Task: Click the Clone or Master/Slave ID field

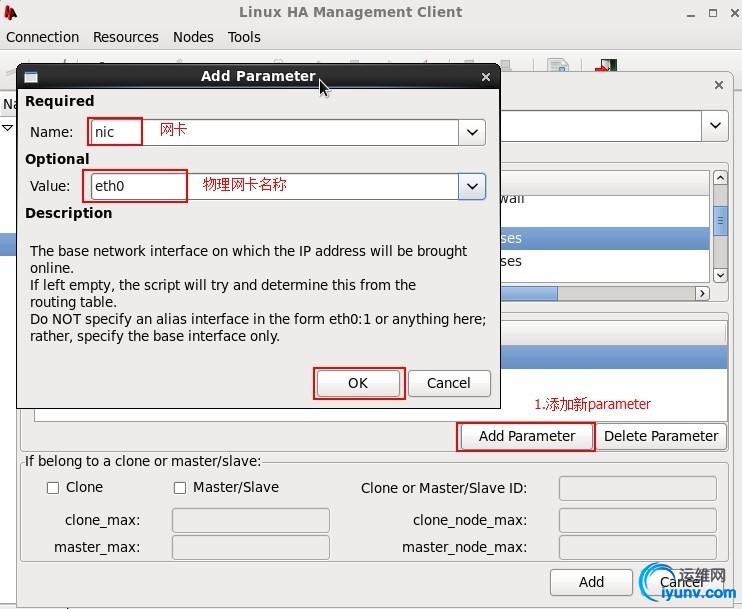Action: coord(637,488)
